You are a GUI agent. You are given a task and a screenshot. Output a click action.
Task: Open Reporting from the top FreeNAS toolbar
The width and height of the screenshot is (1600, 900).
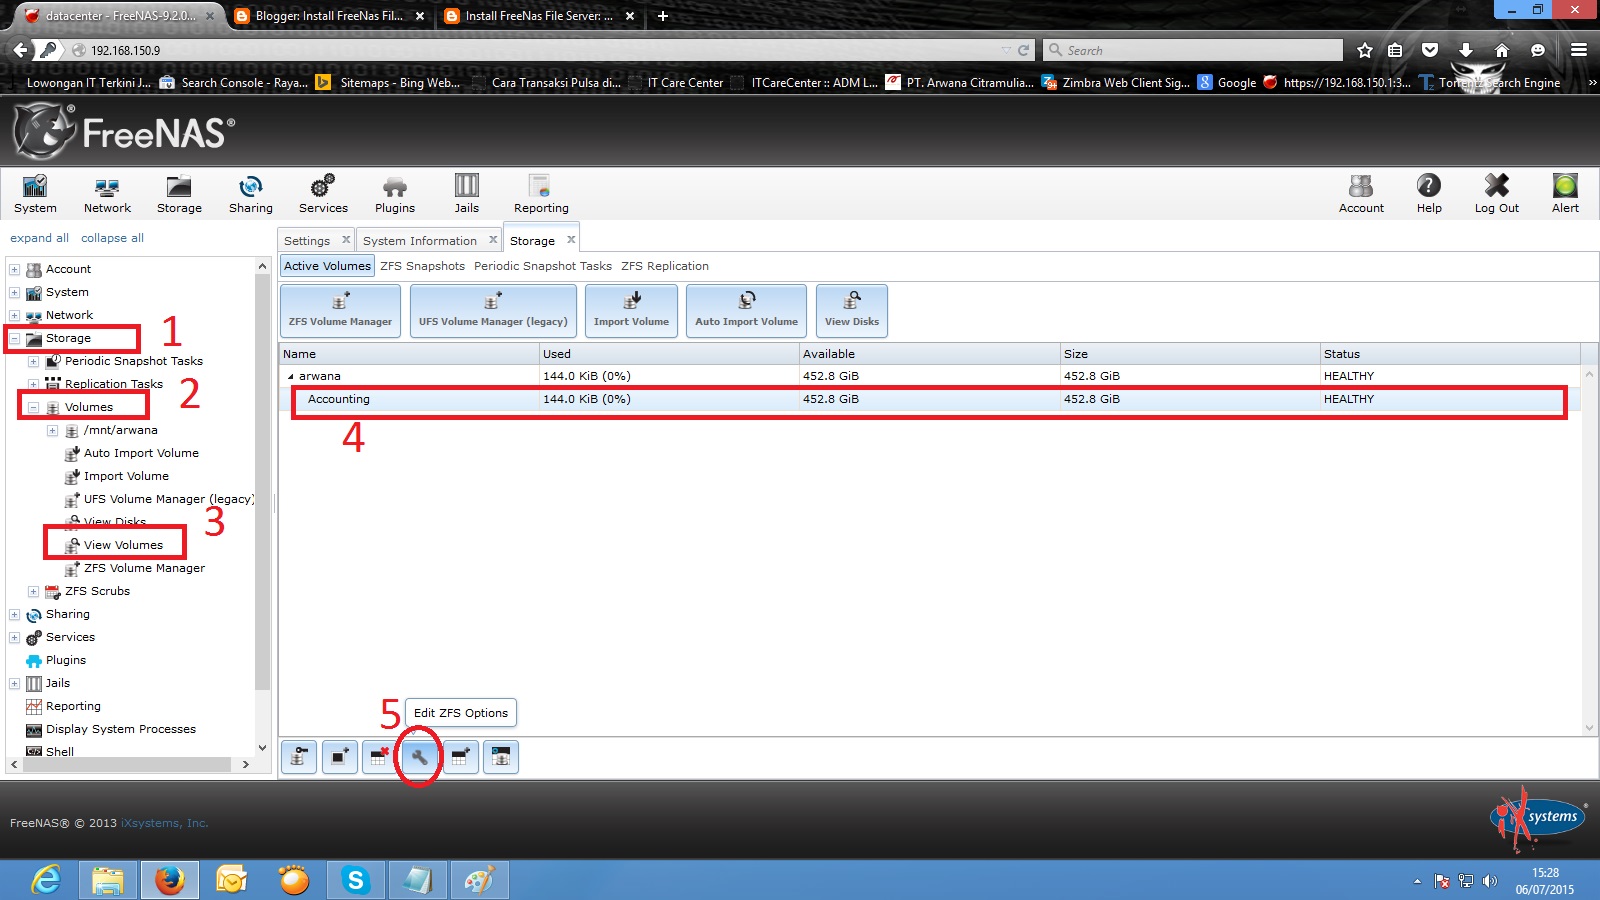[541, 194]
